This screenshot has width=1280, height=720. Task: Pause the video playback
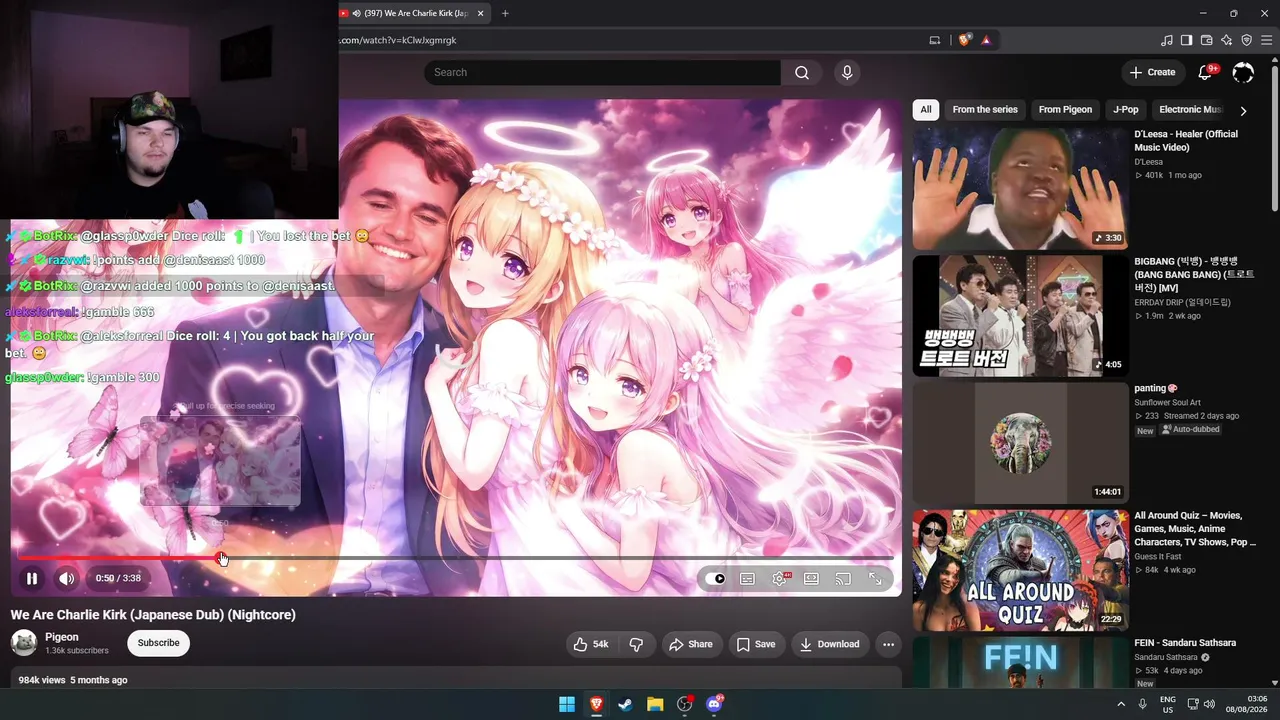(x=32, y=578)
